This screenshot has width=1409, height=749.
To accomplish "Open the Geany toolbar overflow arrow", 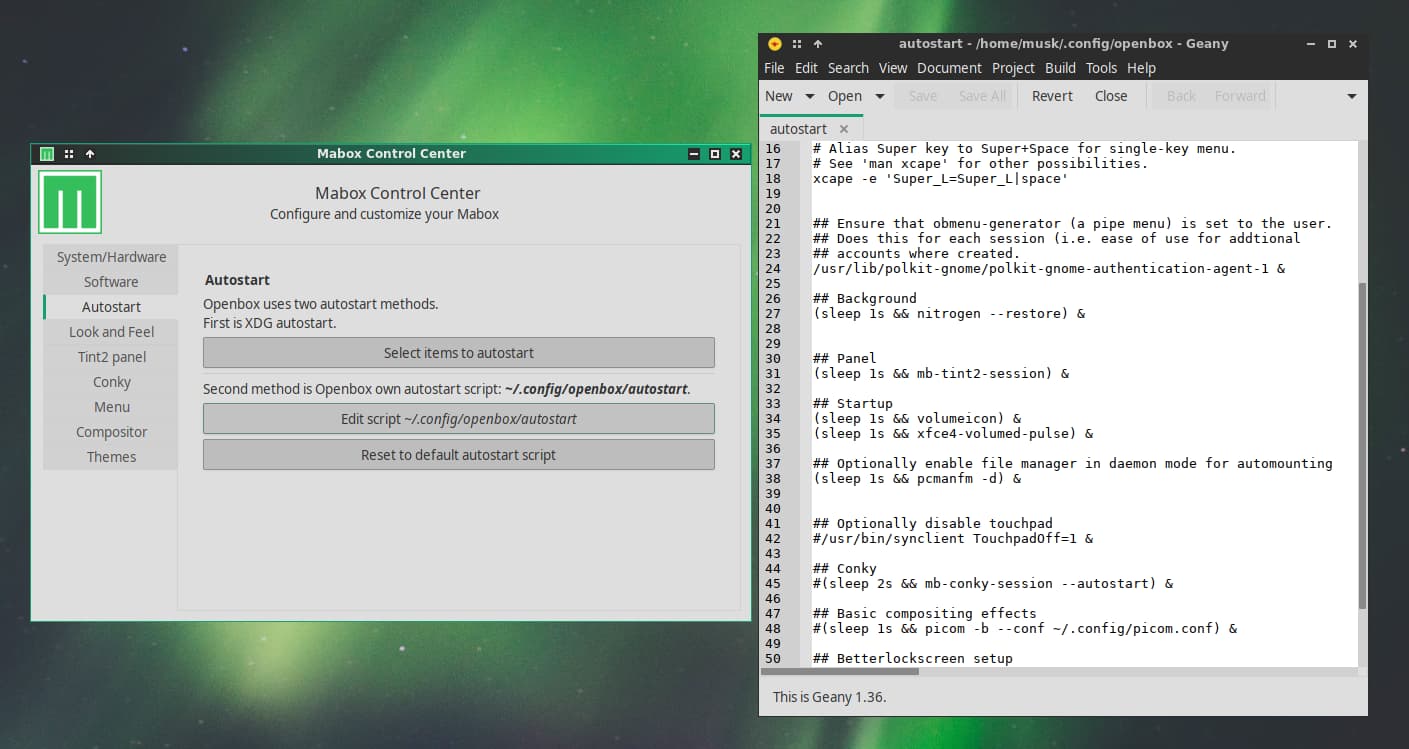I will tap(1352, 96).
